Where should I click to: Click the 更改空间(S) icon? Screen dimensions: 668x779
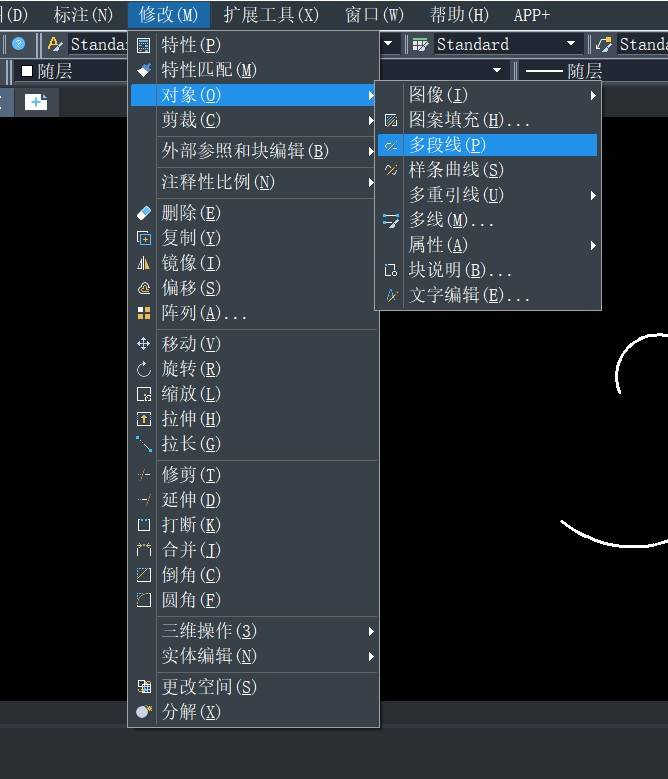click(144, 687)
